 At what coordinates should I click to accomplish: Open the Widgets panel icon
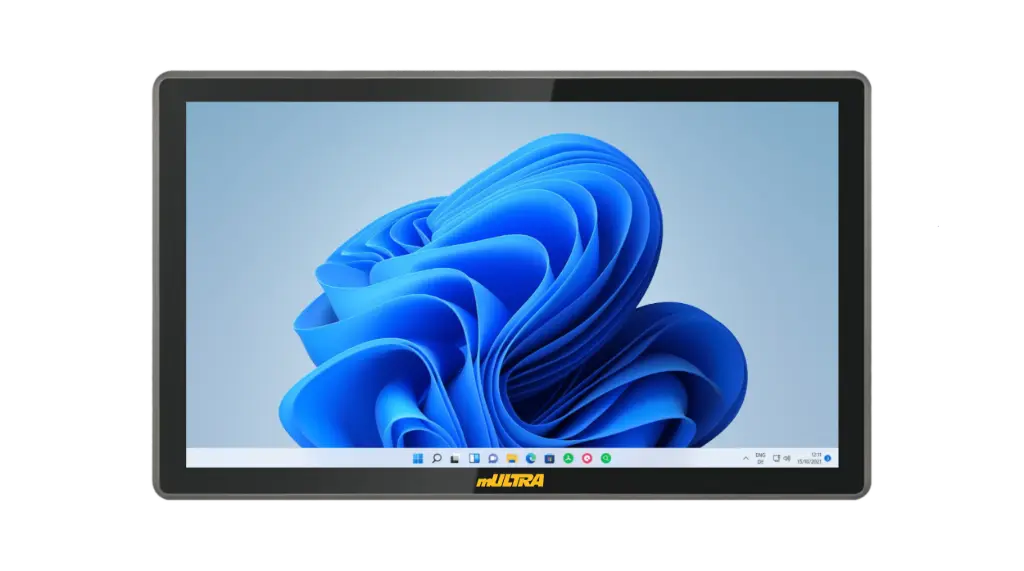[x=474, y=459]
